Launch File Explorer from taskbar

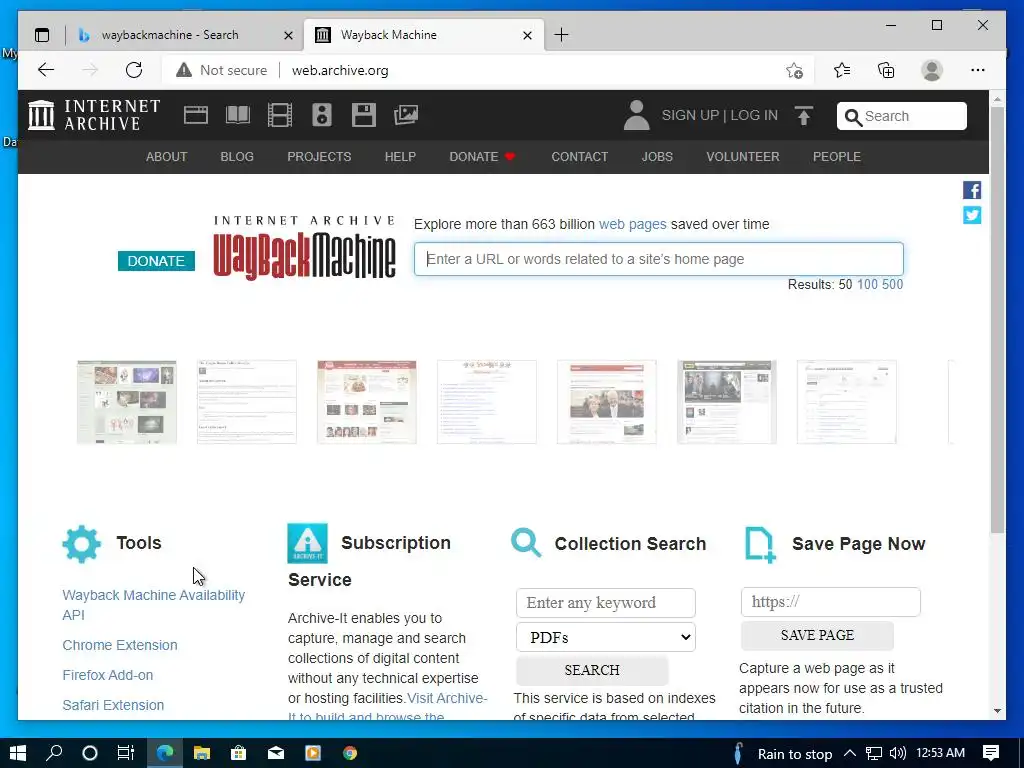coord(202,753)
